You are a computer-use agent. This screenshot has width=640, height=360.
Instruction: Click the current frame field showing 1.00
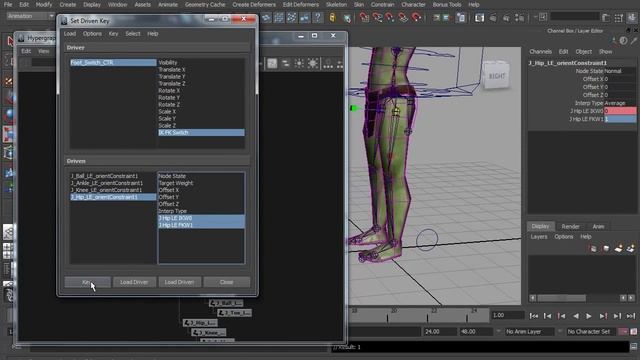coord(507,315)
